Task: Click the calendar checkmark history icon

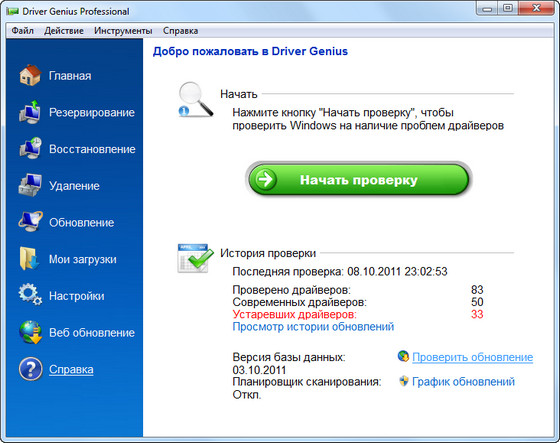Action: (195, 259)
